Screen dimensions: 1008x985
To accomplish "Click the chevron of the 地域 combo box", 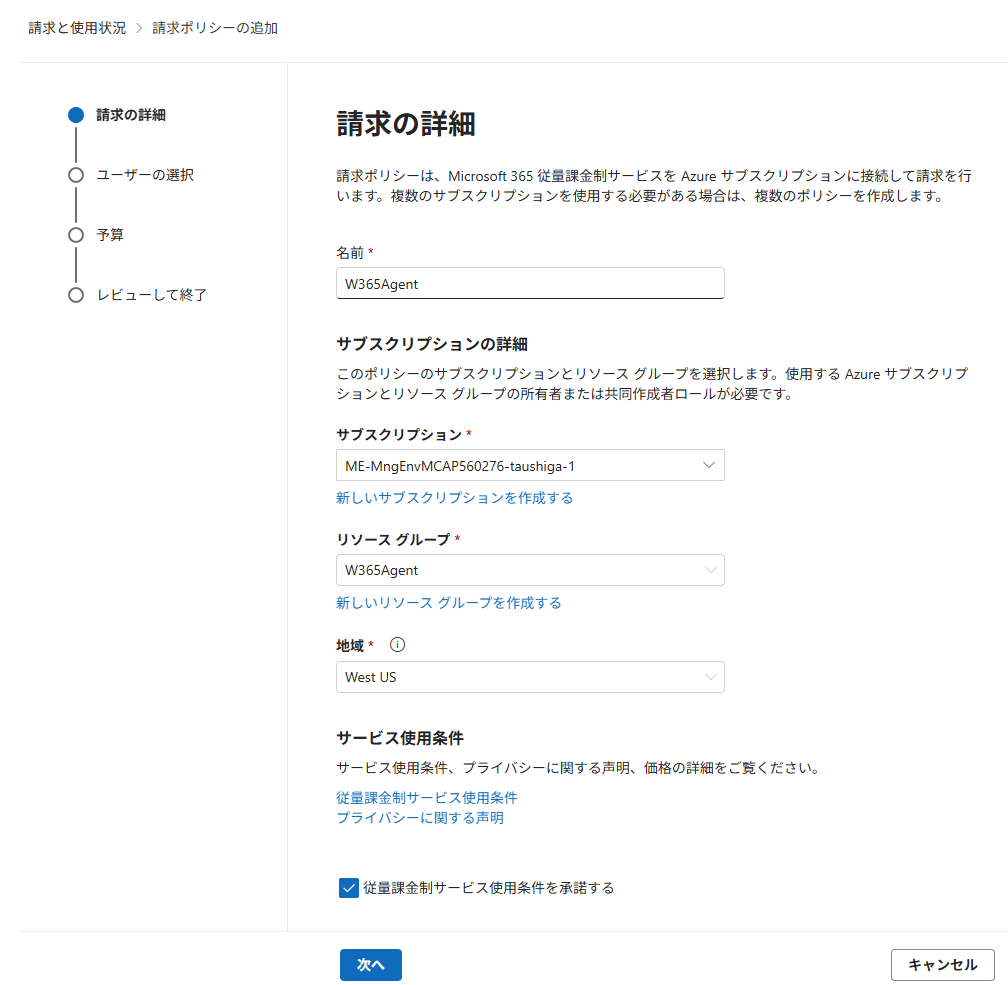I will click(710, 677).
